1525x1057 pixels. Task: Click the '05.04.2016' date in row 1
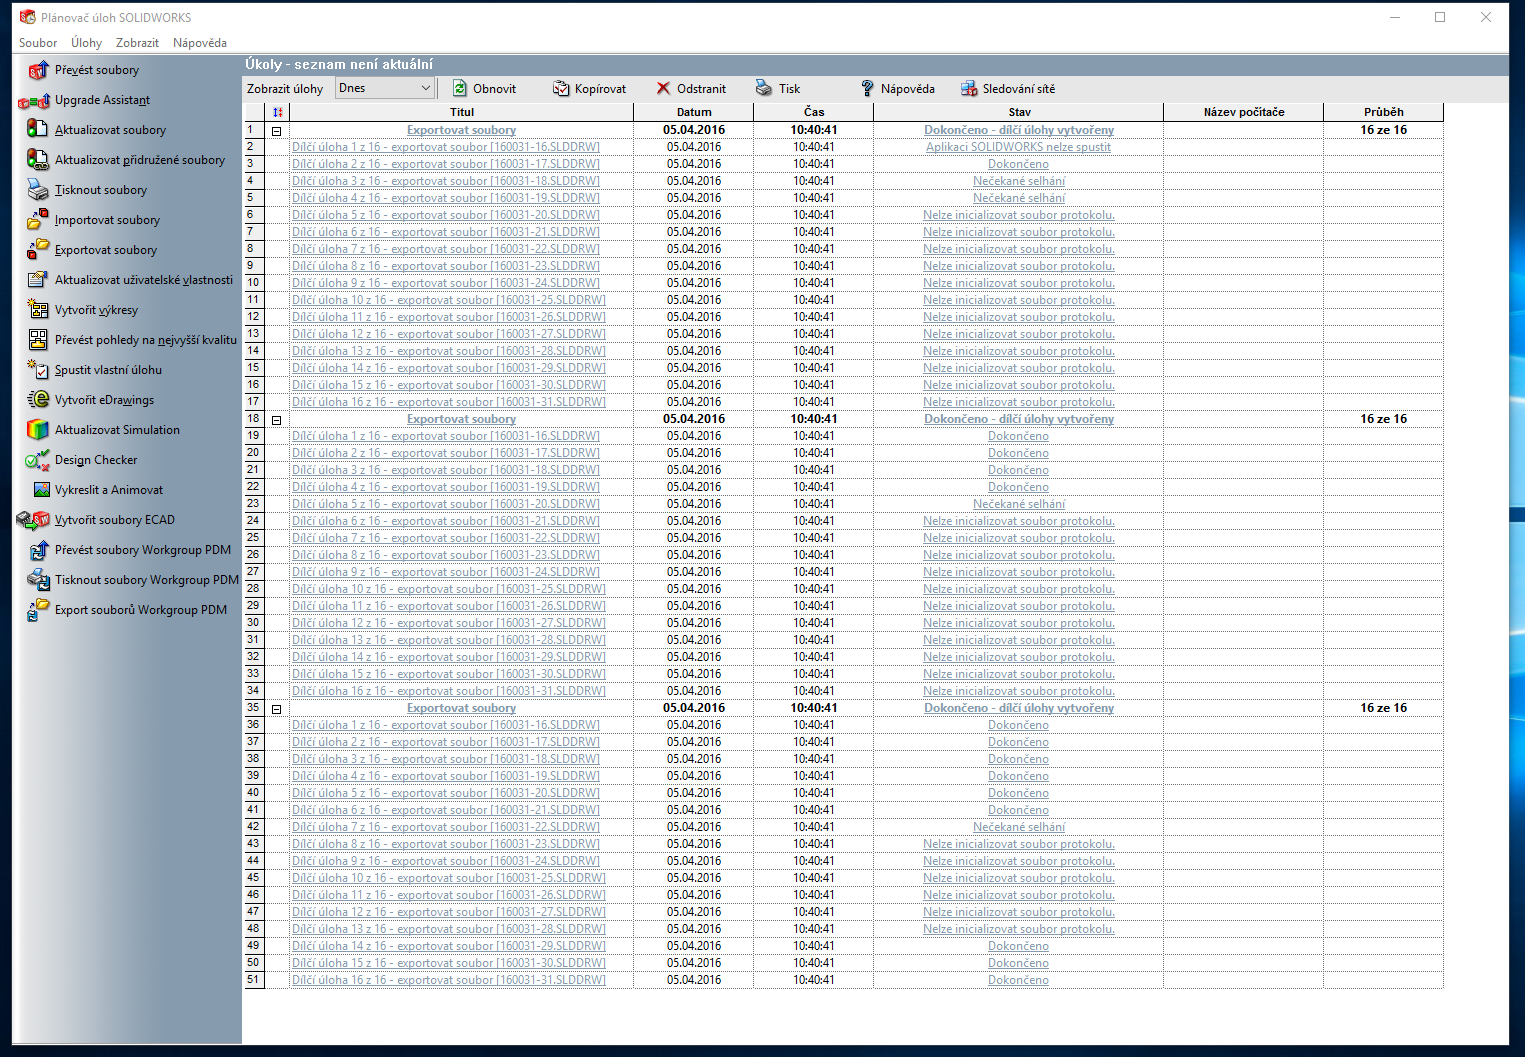(x=694, y=130)
